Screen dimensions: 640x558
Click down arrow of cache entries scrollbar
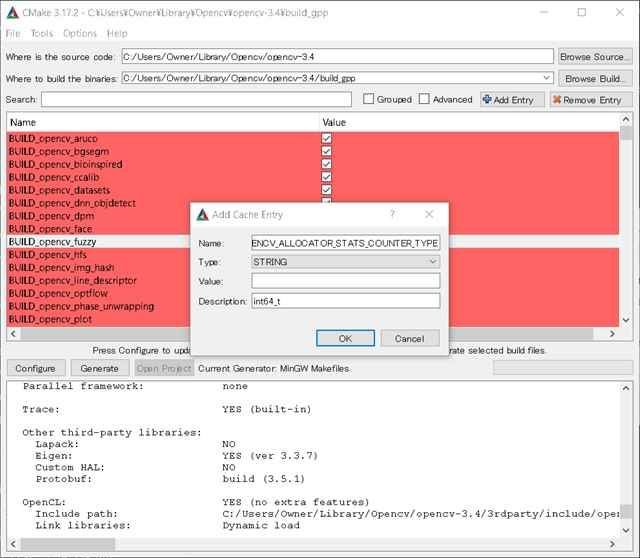[x=626, y=320]
